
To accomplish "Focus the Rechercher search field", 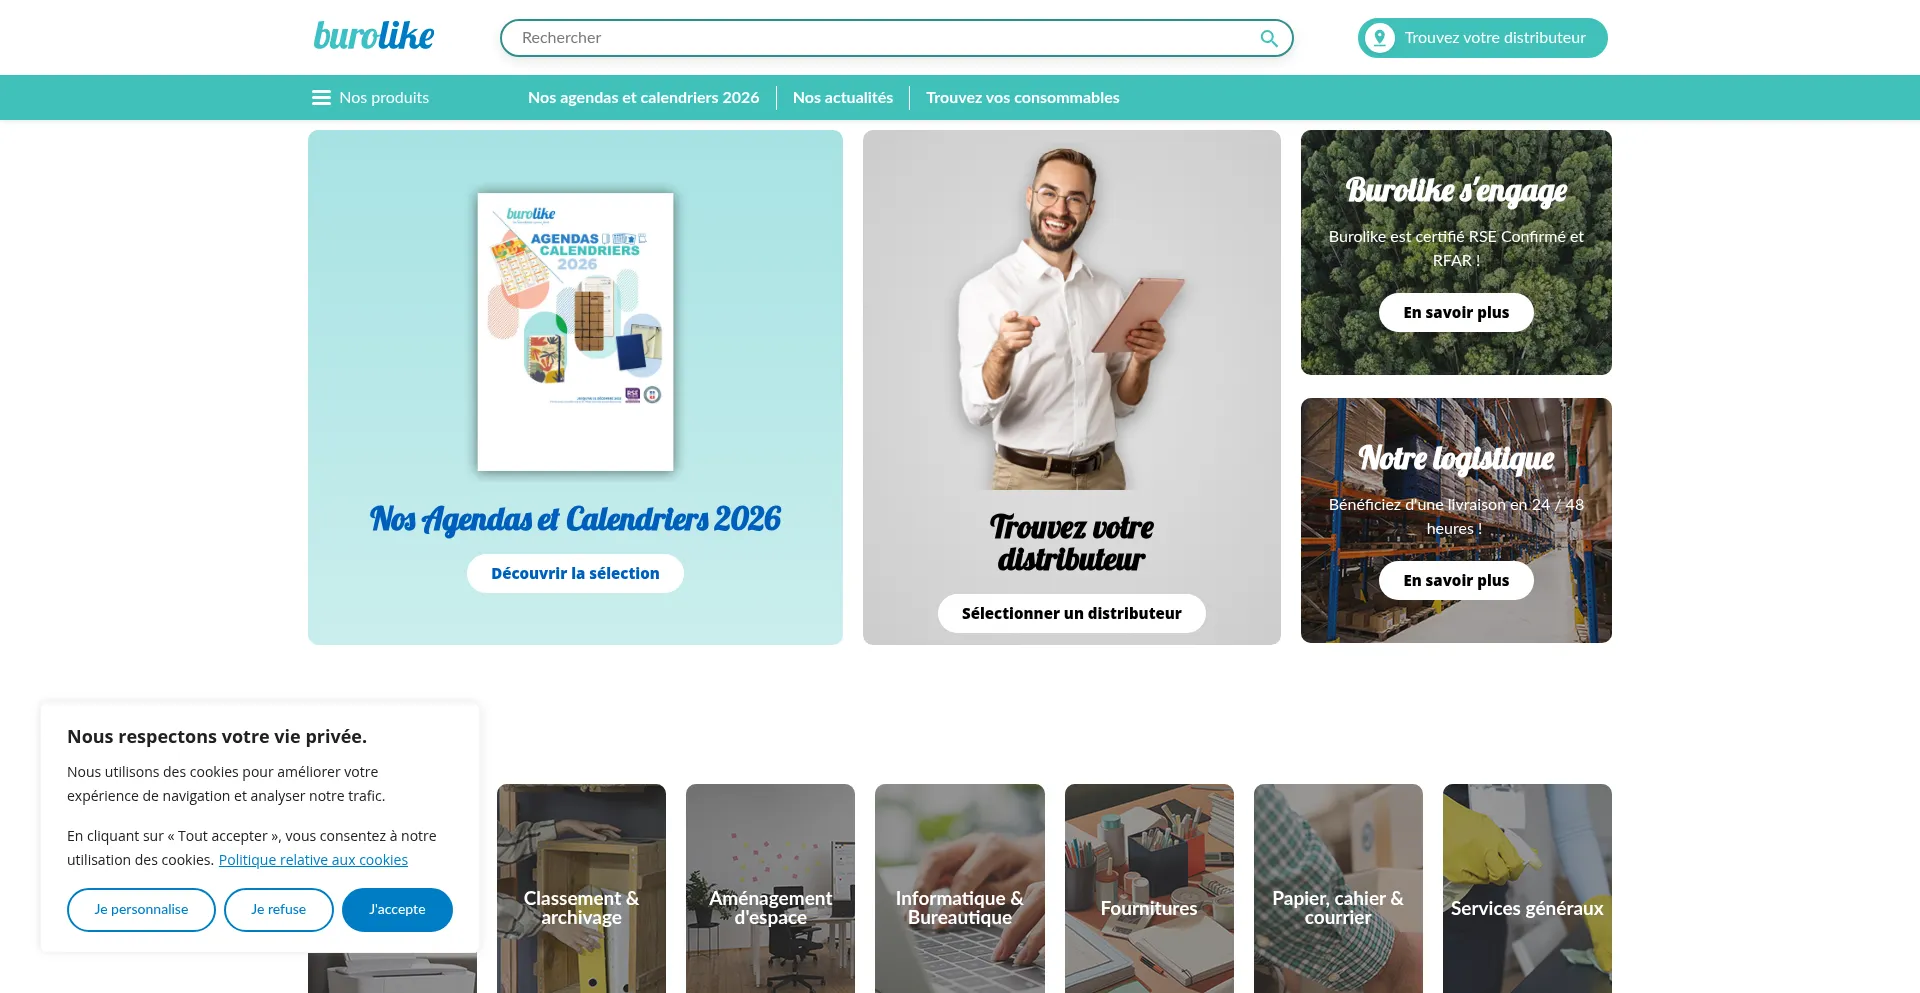I will [896, 38].
